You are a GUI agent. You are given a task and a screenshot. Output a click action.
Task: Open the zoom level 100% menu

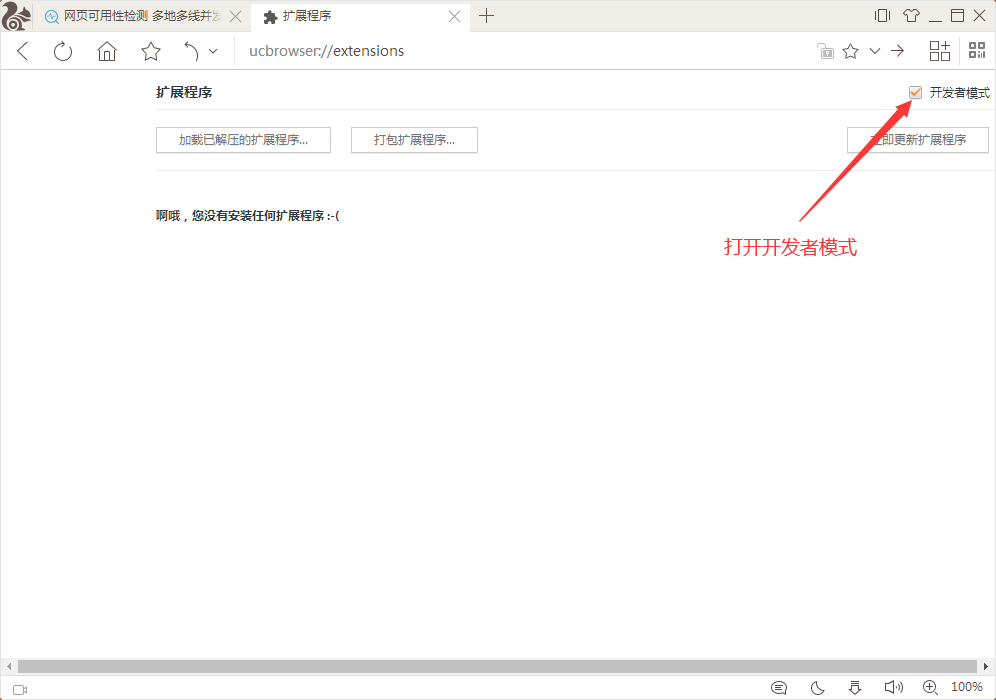pos(966,688)
